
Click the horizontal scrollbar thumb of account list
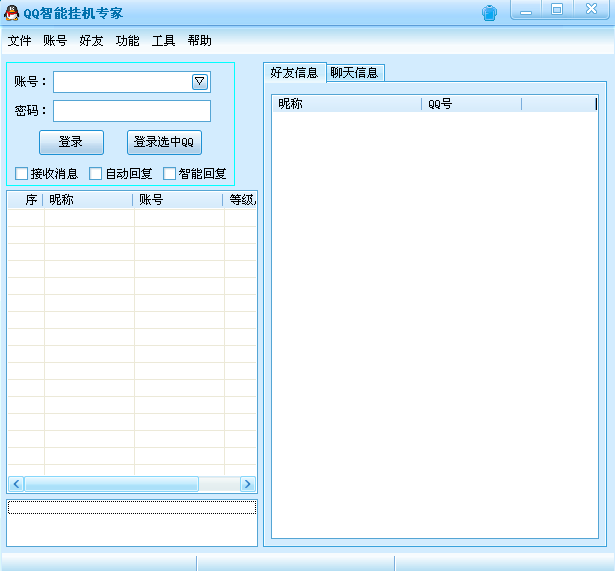pos(111,484)
